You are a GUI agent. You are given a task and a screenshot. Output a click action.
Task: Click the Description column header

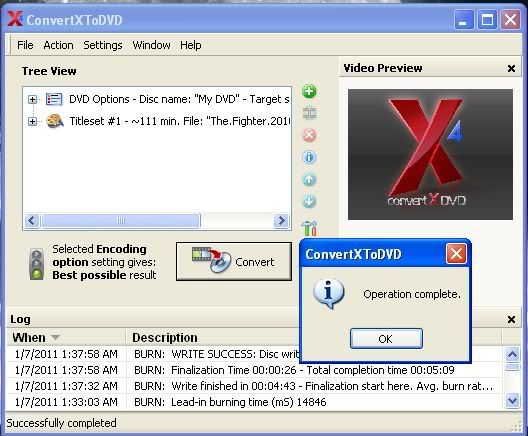(x=165, y=338)
